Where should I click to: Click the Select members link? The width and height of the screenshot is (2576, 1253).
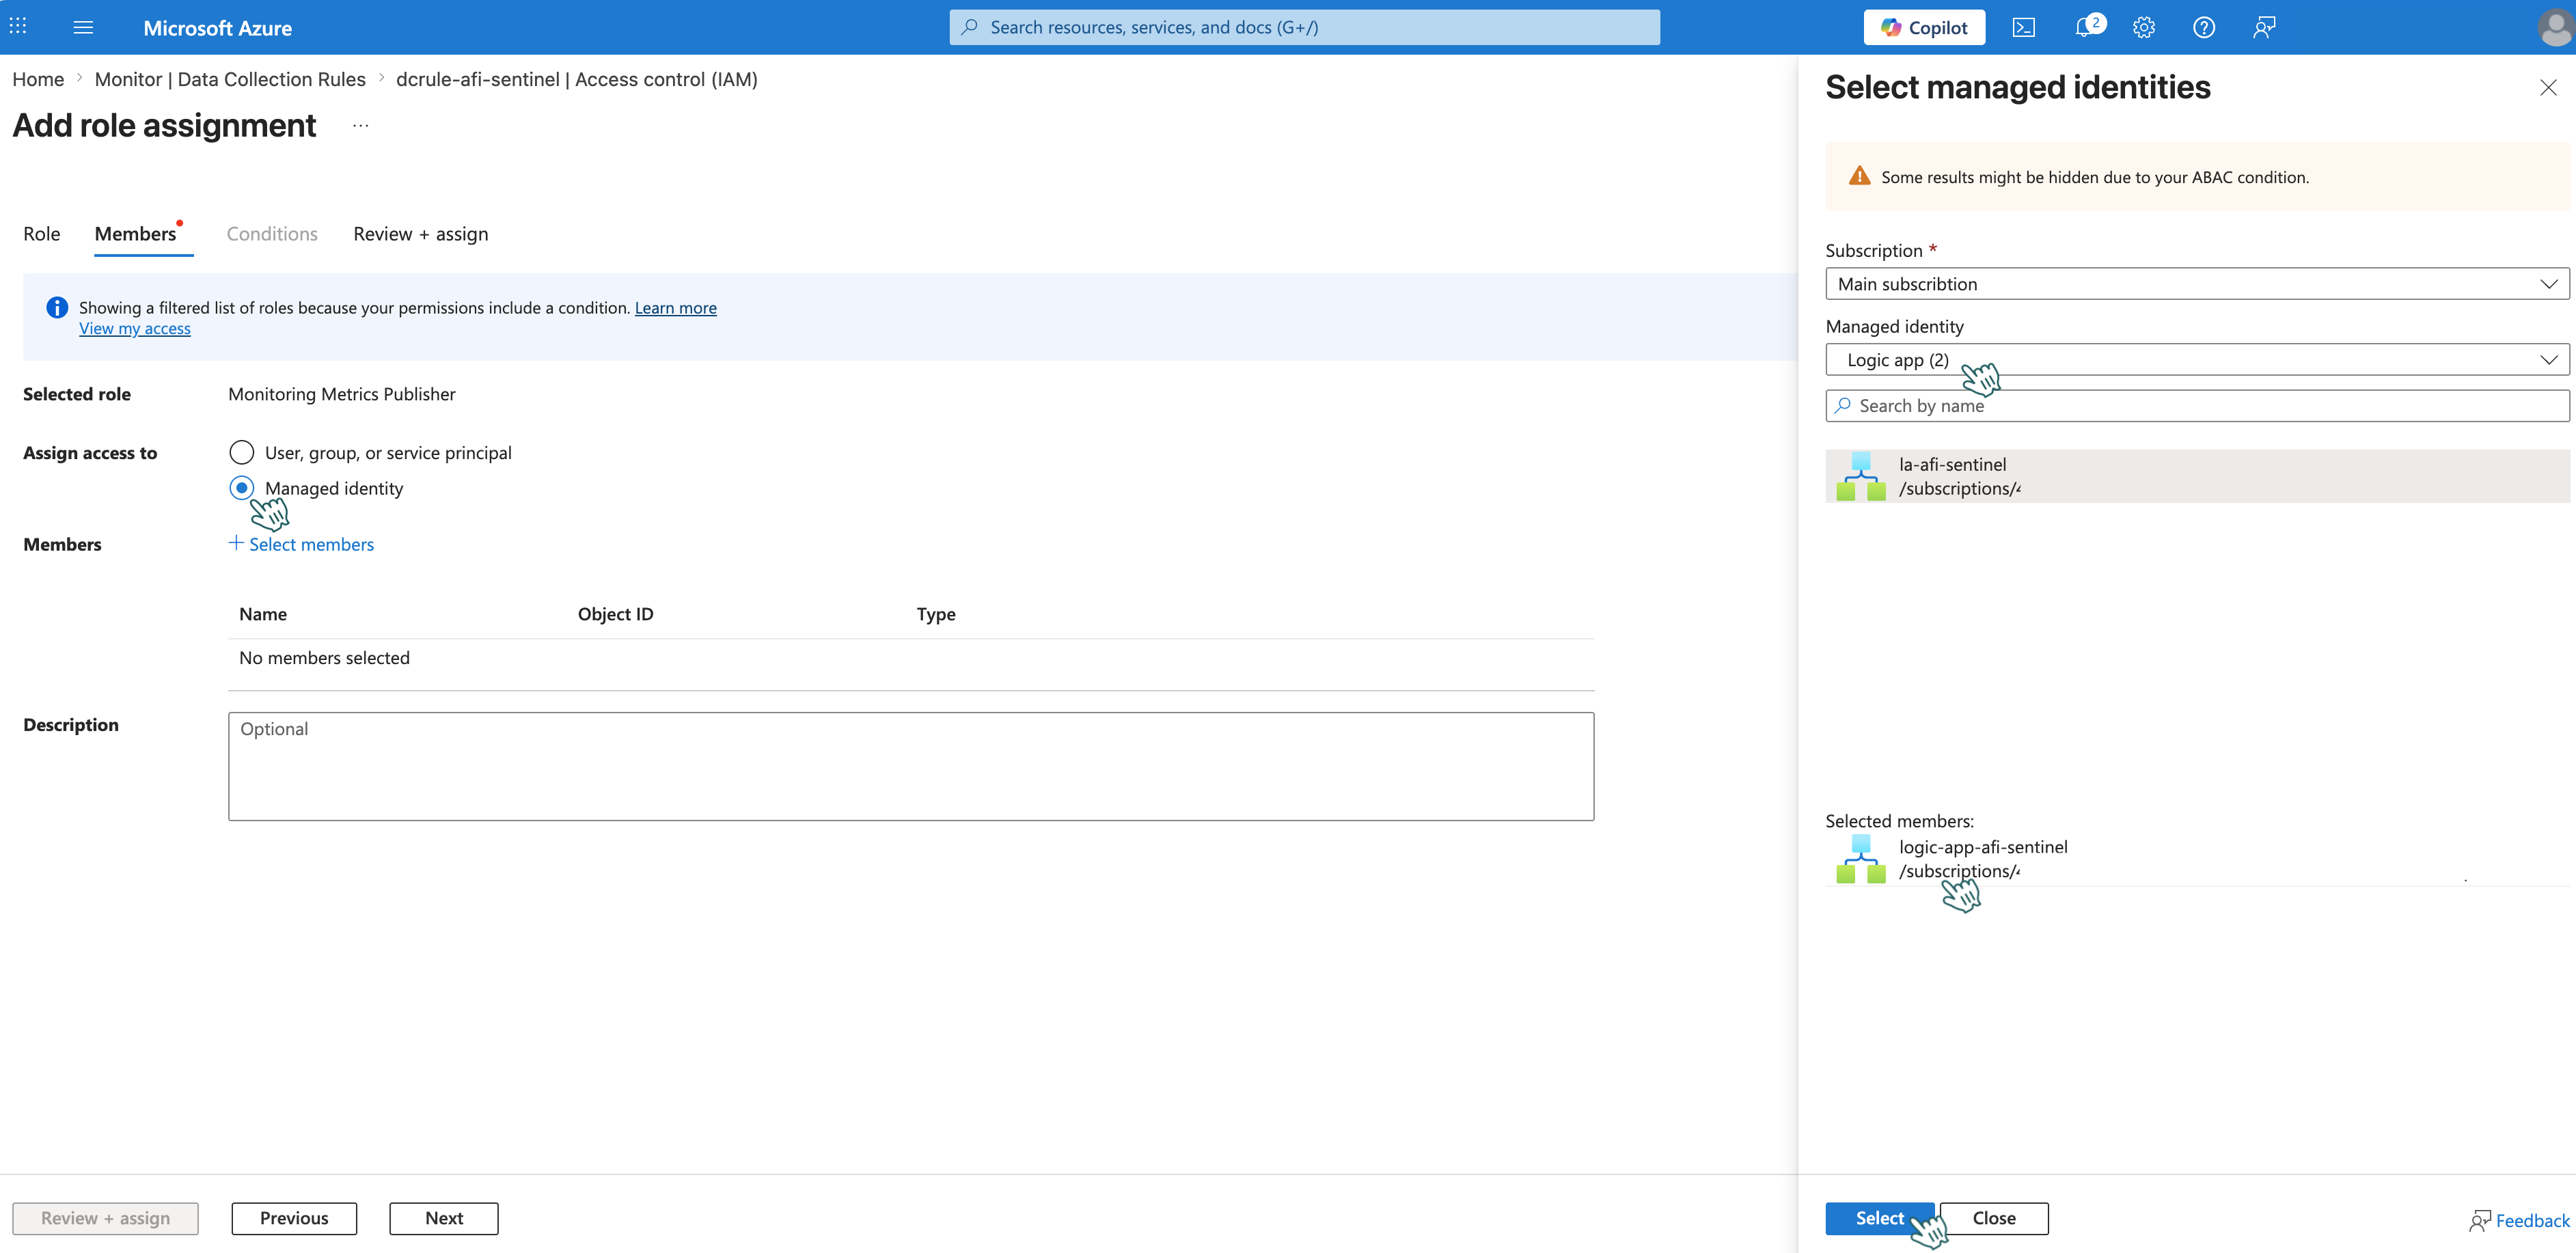click(x=311, y=544)
